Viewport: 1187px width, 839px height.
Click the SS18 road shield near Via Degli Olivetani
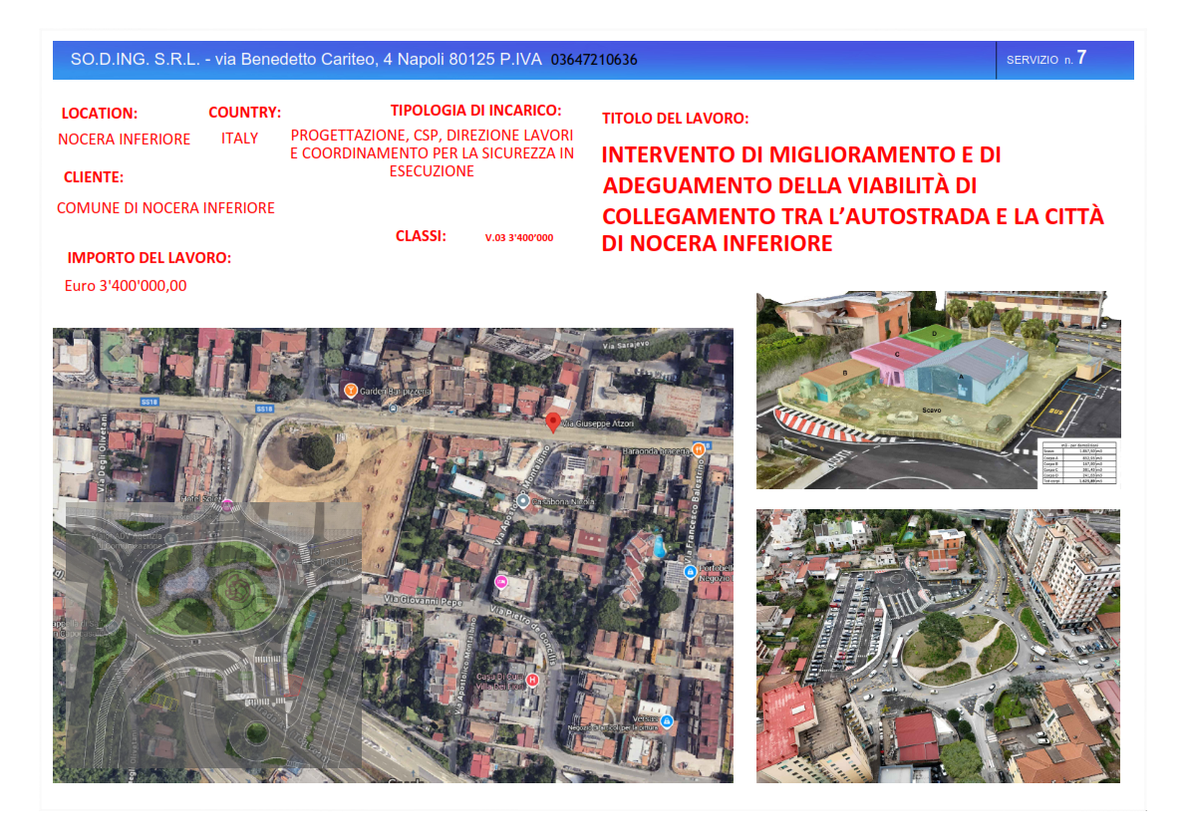[149, 401]
